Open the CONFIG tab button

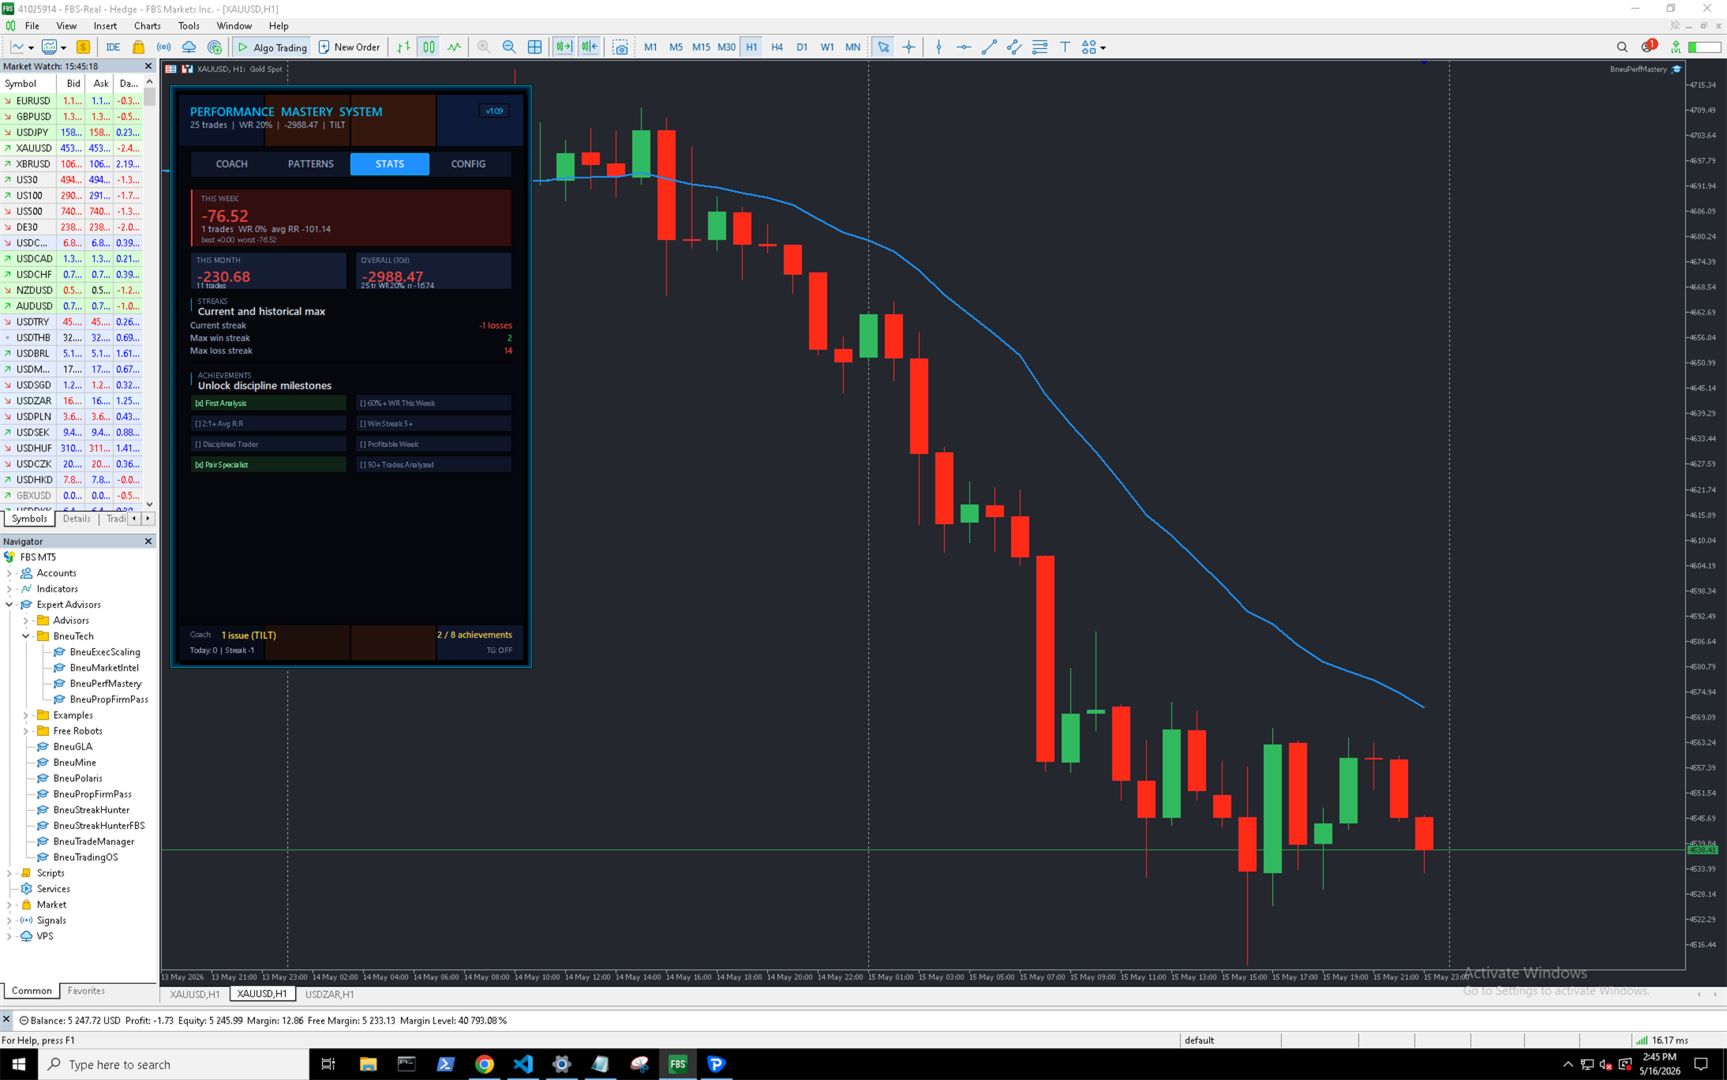(468, 164)
